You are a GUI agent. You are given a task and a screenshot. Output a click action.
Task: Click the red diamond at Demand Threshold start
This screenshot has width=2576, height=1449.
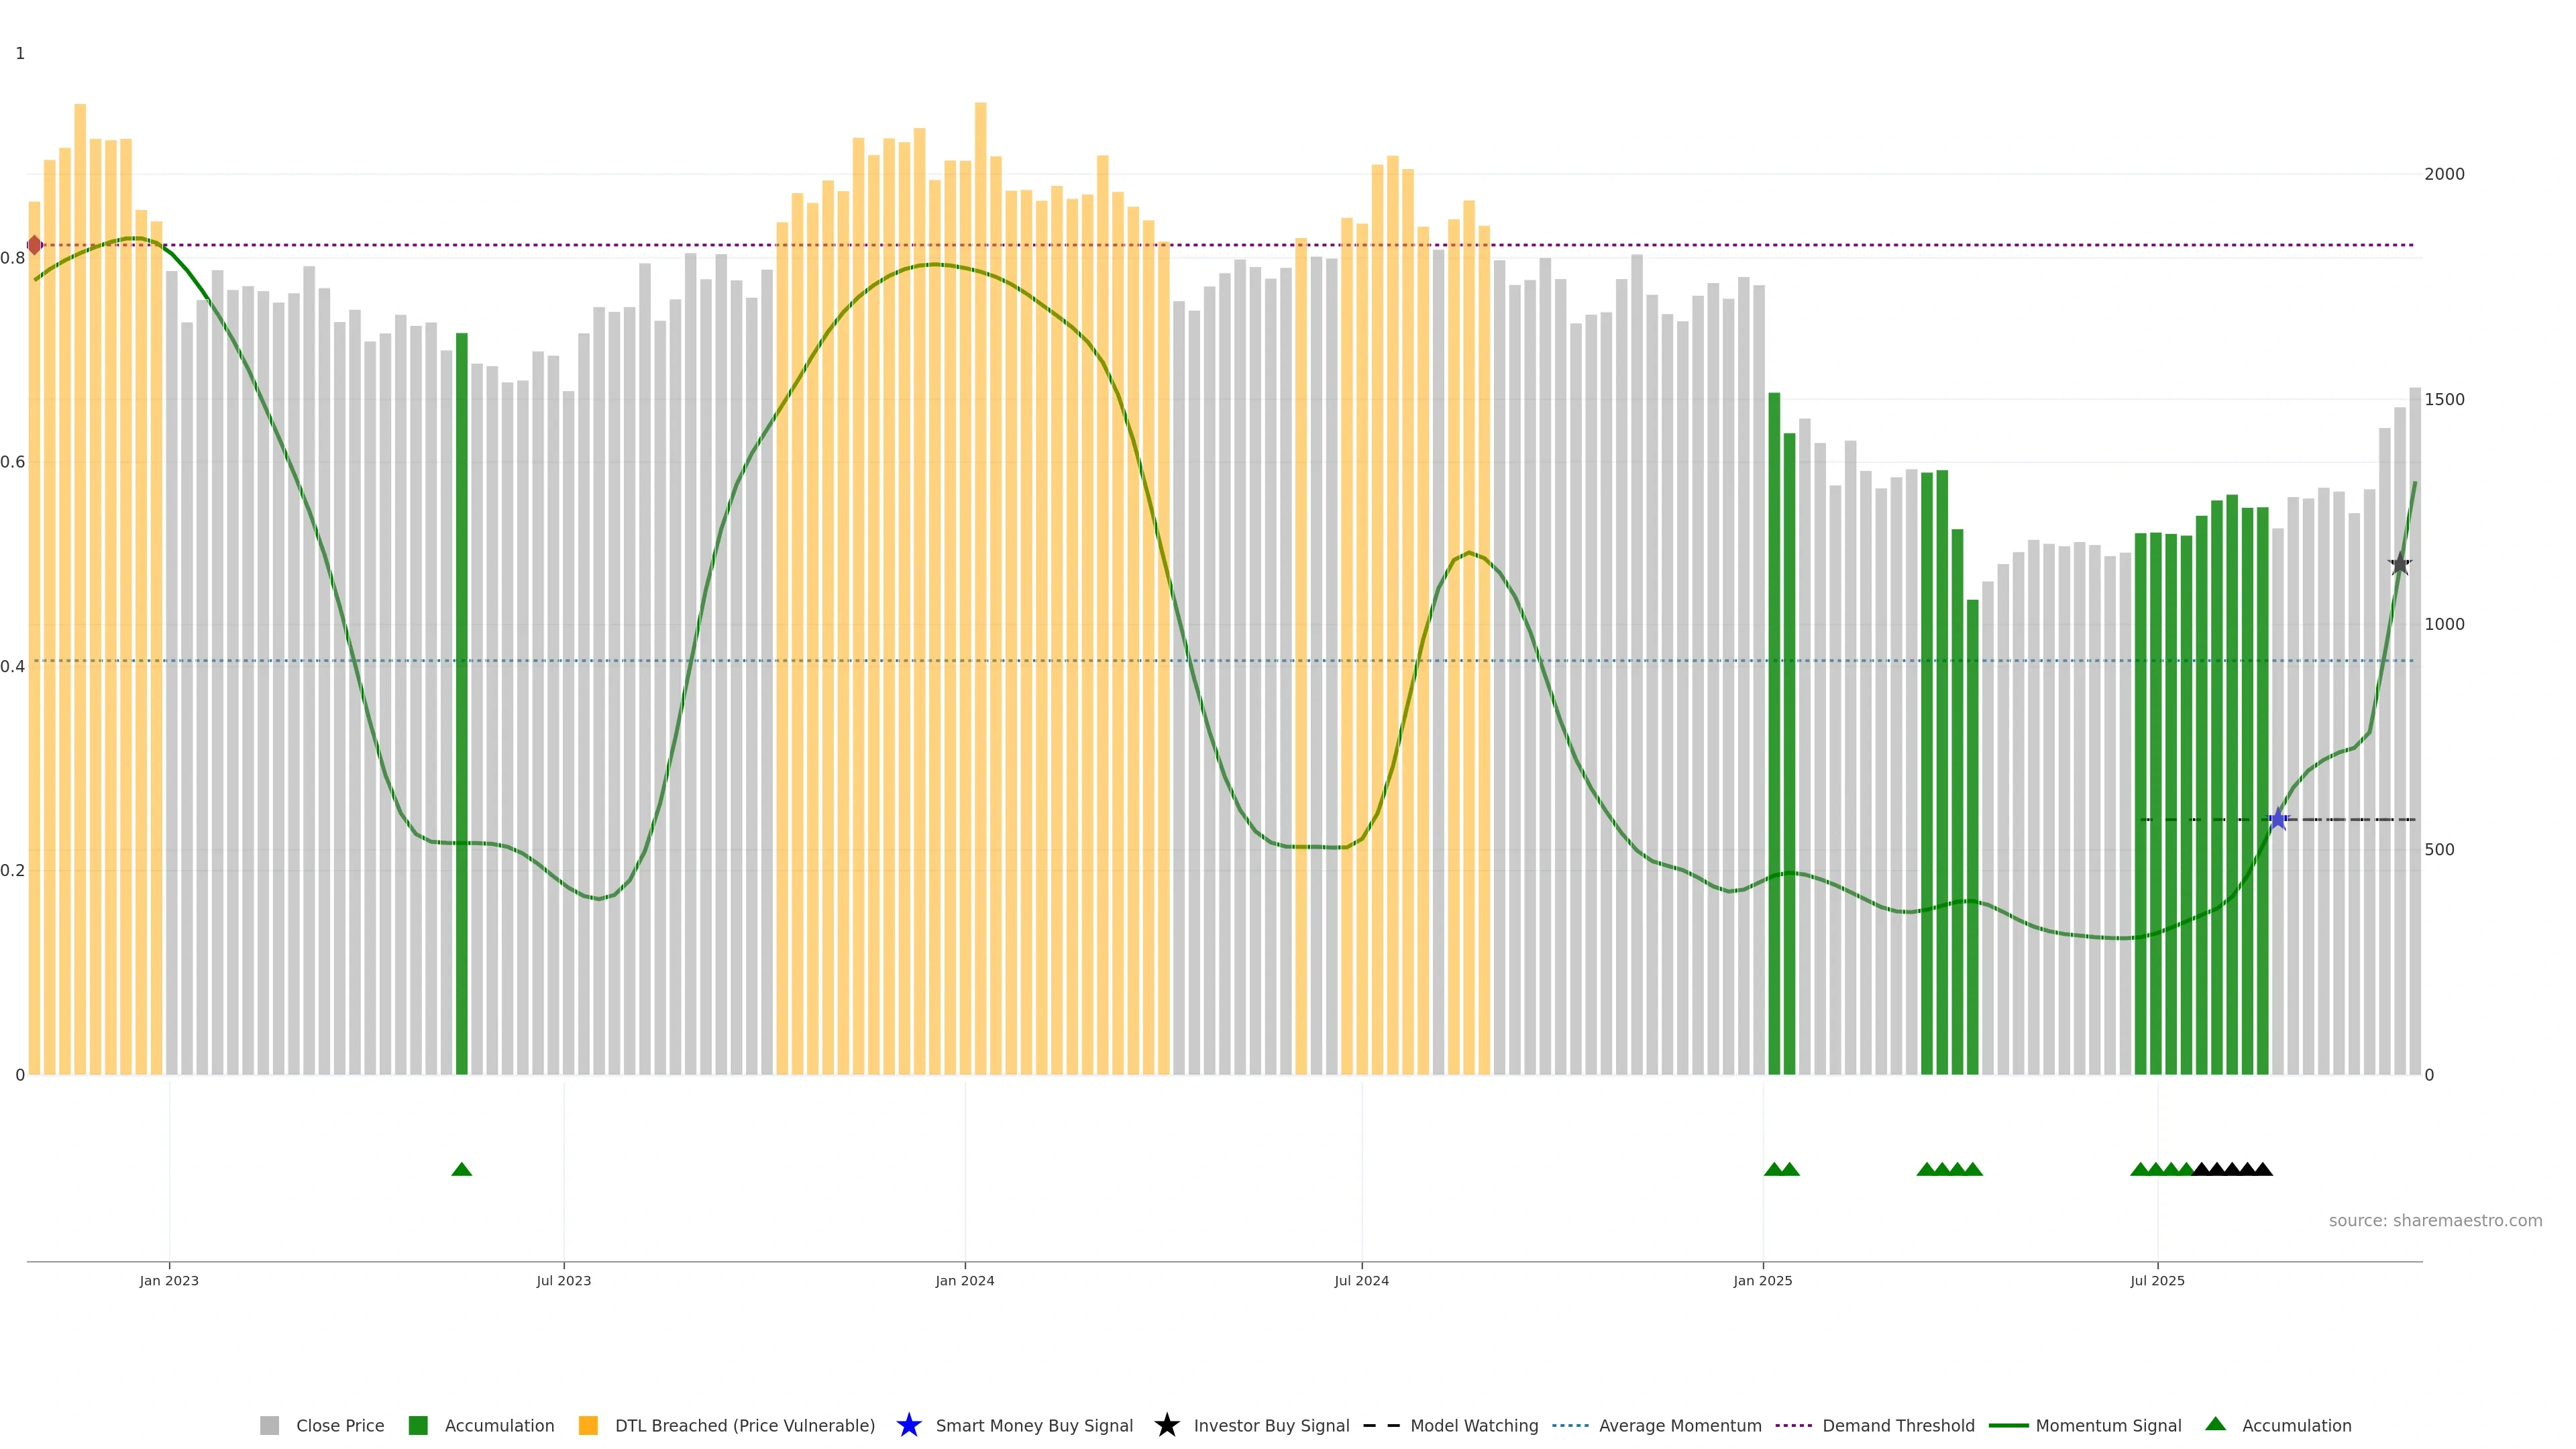34,245
